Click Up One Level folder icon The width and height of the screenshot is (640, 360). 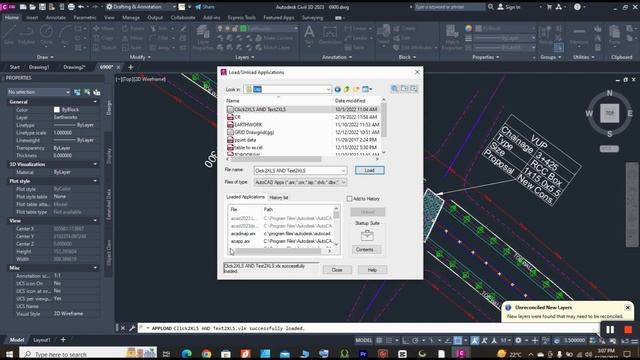[x=347, y=89]
